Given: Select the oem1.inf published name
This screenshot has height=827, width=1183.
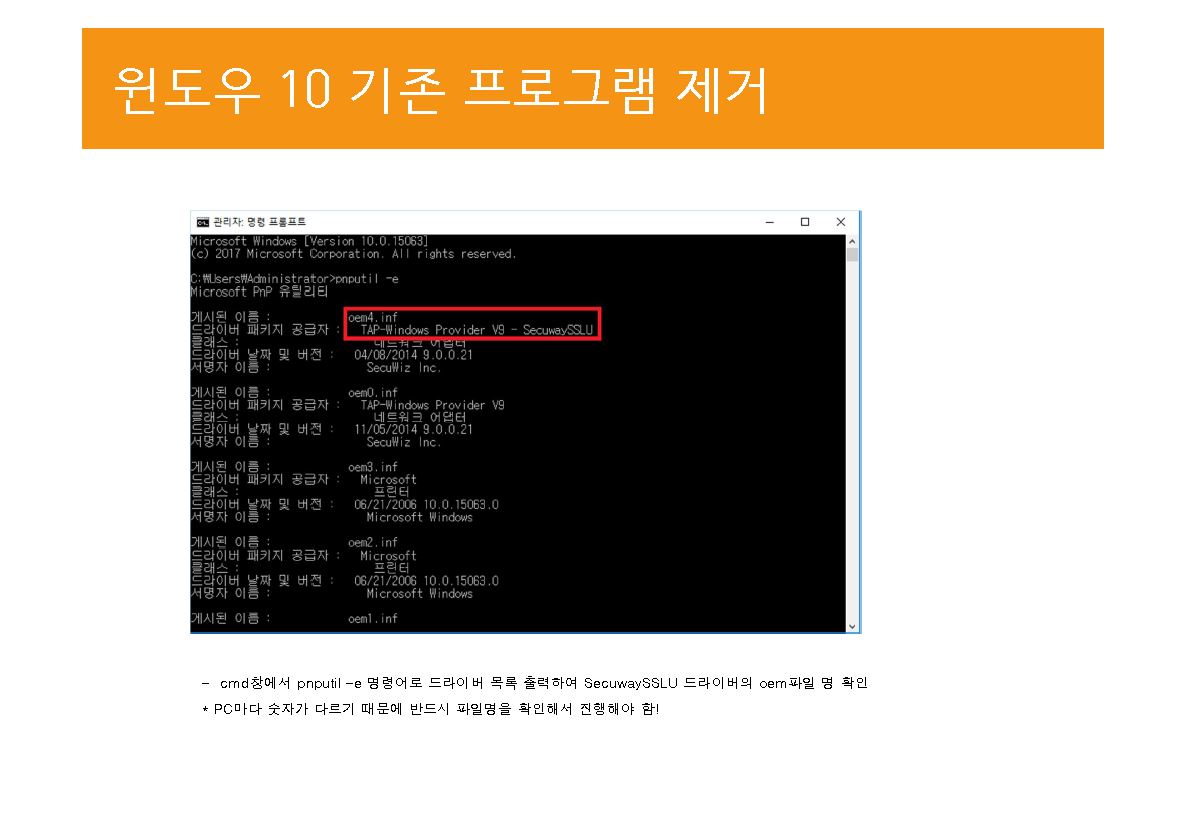Looking at the screenshot, I should pos(372,618).
